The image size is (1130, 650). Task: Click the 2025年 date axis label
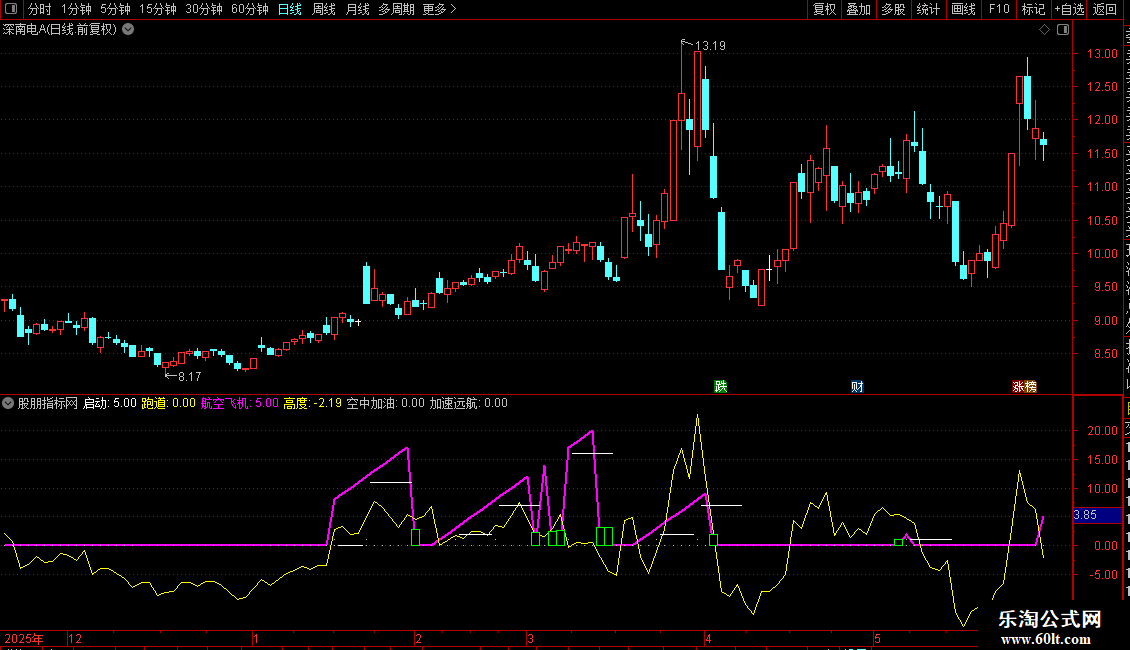(x=24, y=639)
